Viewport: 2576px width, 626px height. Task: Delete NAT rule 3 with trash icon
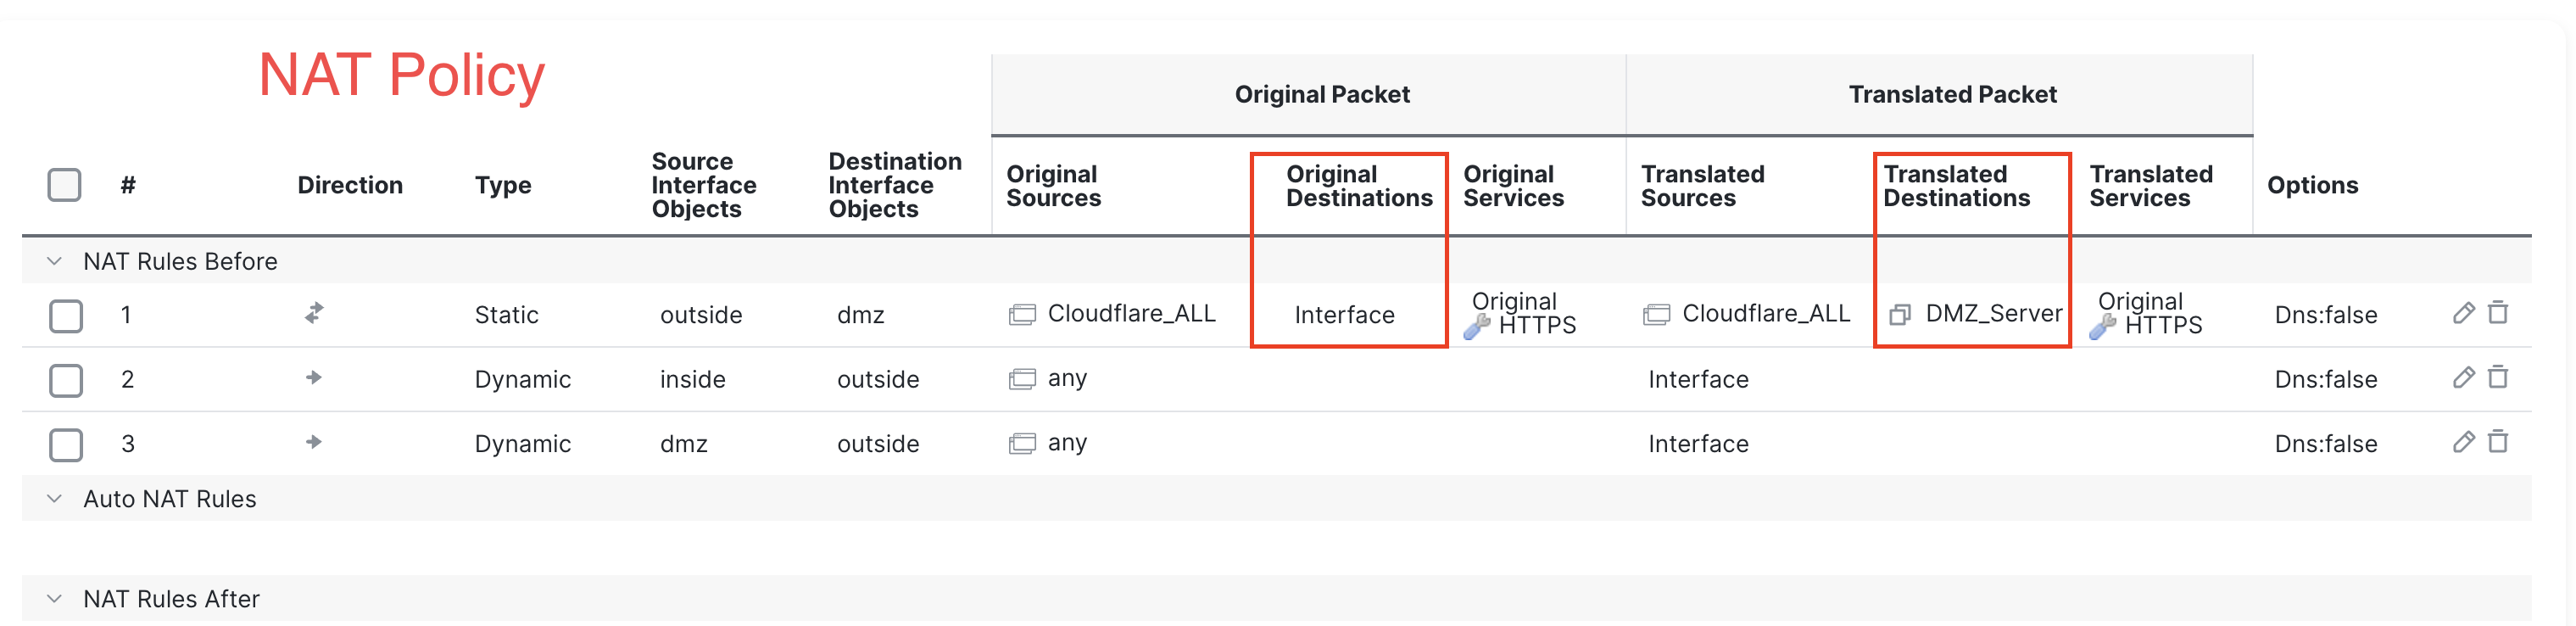coord(2497,442)
